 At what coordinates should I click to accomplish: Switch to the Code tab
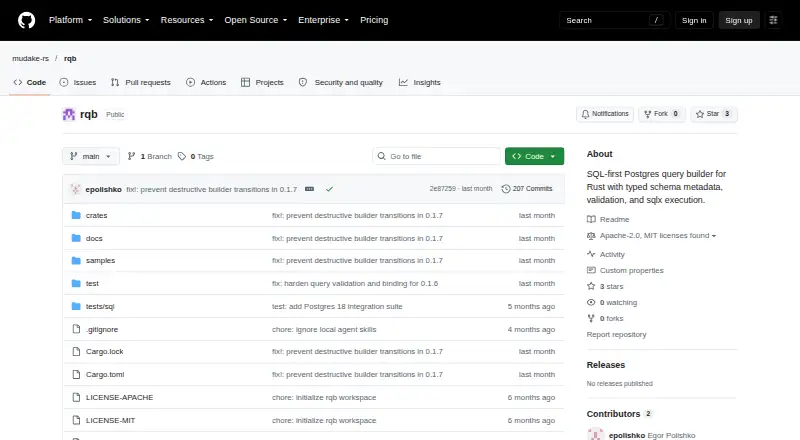click(30, 82)
